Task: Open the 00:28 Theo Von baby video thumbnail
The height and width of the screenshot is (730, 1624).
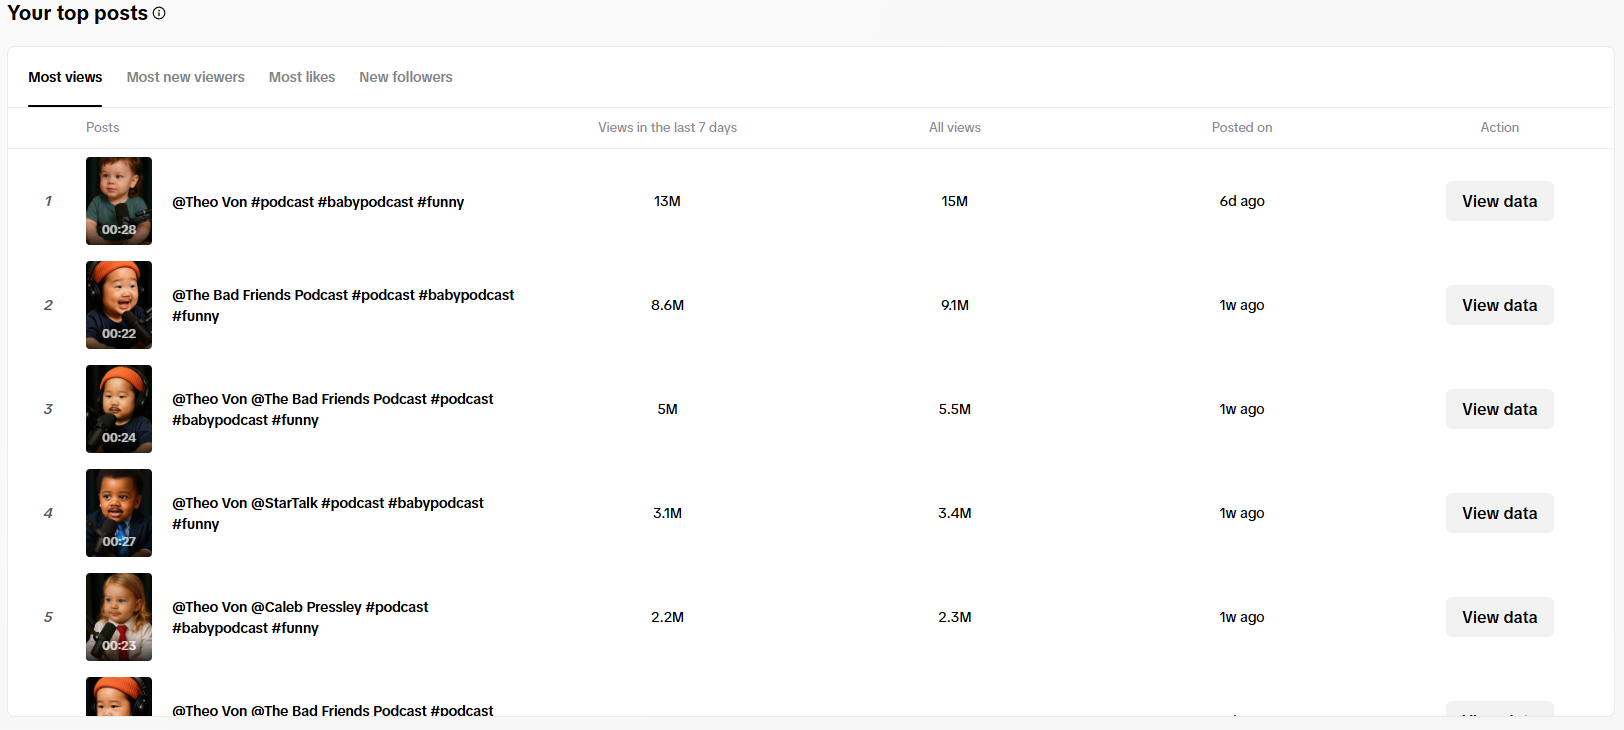Action: [x=119, y=201]
